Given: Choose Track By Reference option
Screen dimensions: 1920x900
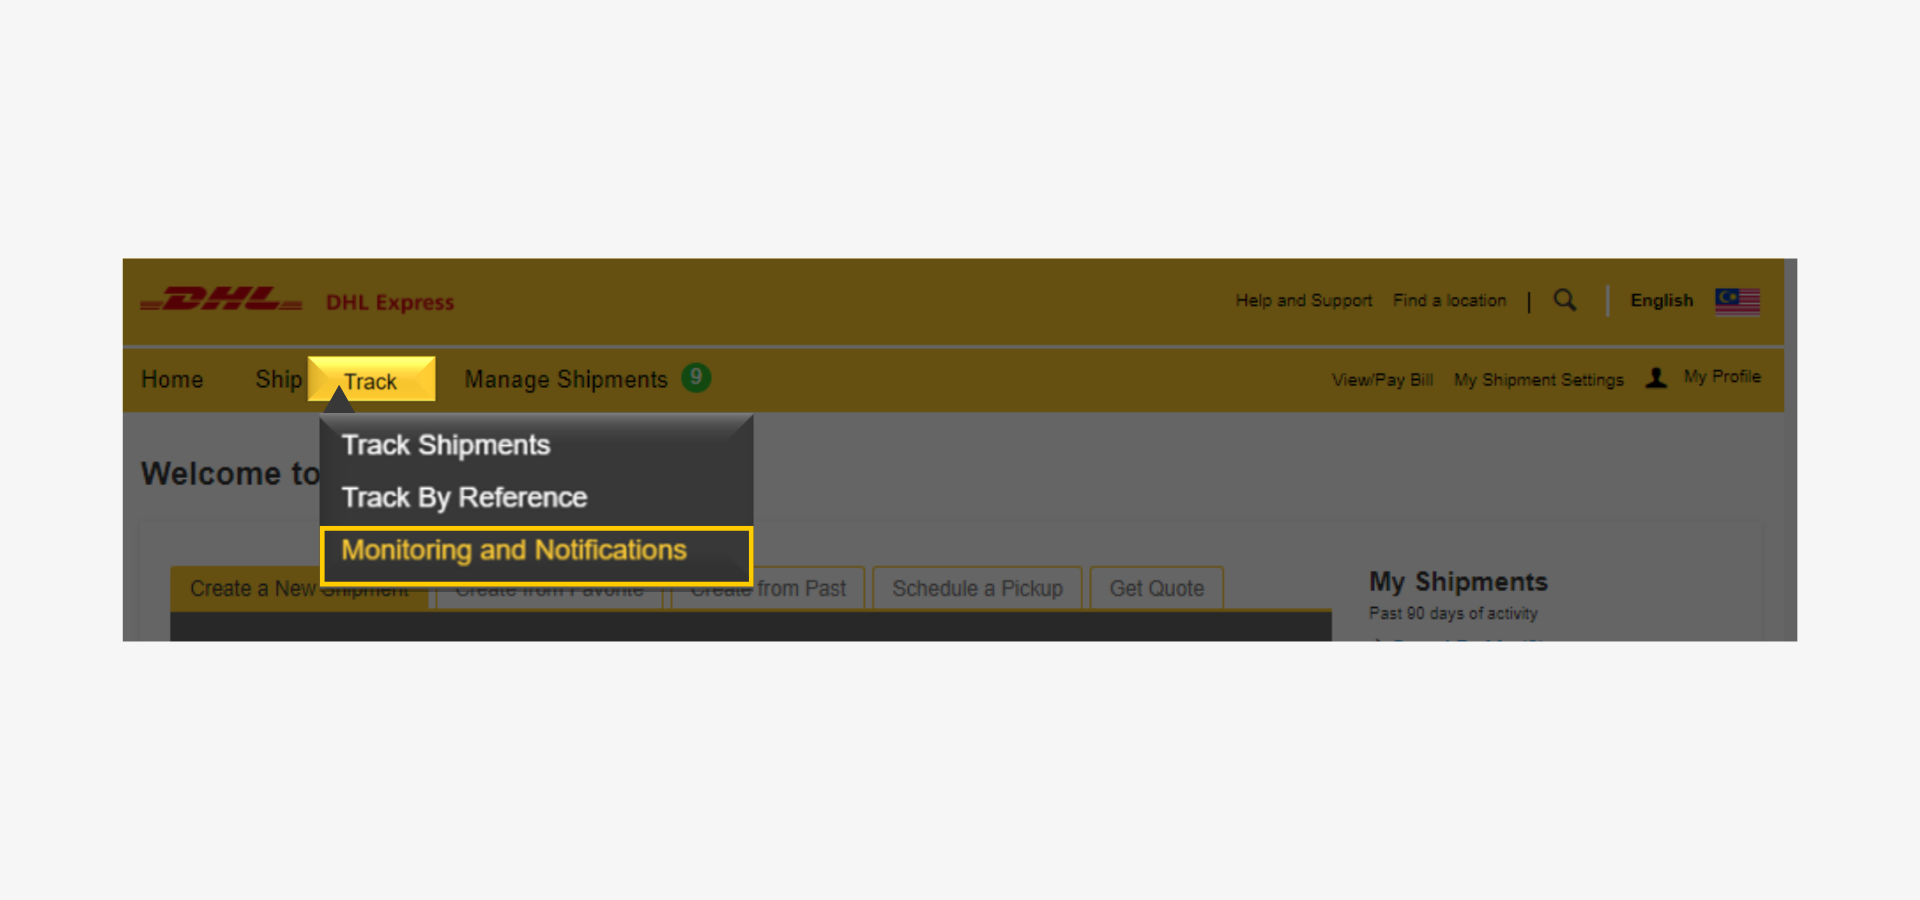Looking at the screenshot, I should (x=464, y=497).
